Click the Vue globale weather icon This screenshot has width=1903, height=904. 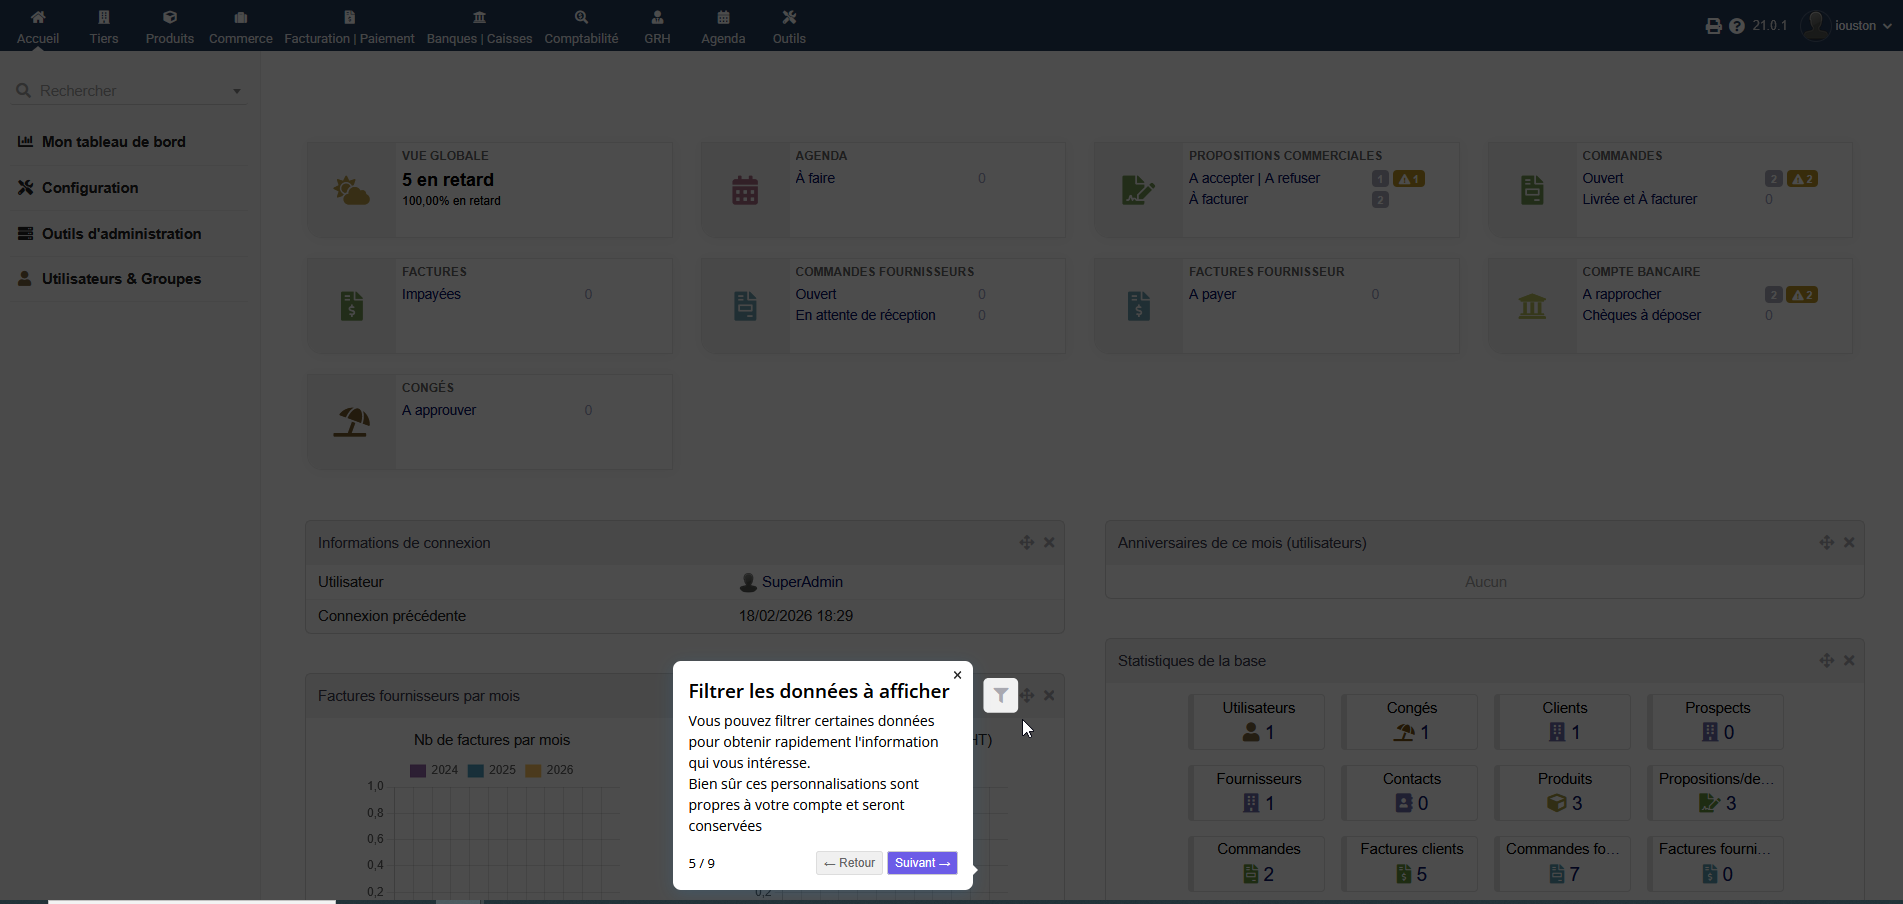point(352,190)
